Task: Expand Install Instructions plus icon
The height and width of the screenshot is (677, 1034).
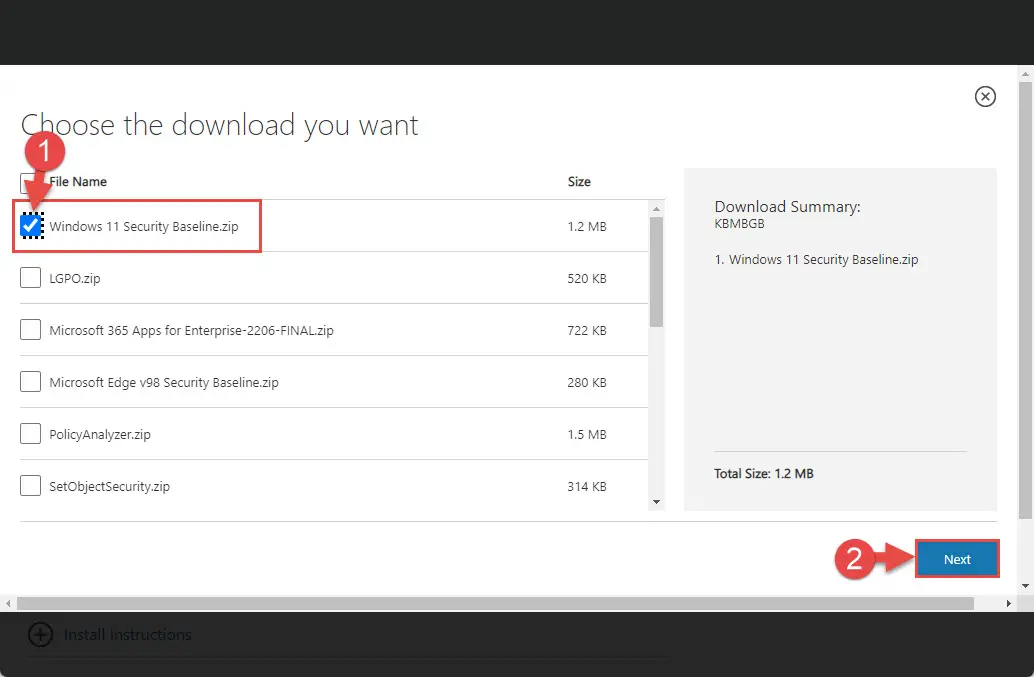Action: coord(40,634)
